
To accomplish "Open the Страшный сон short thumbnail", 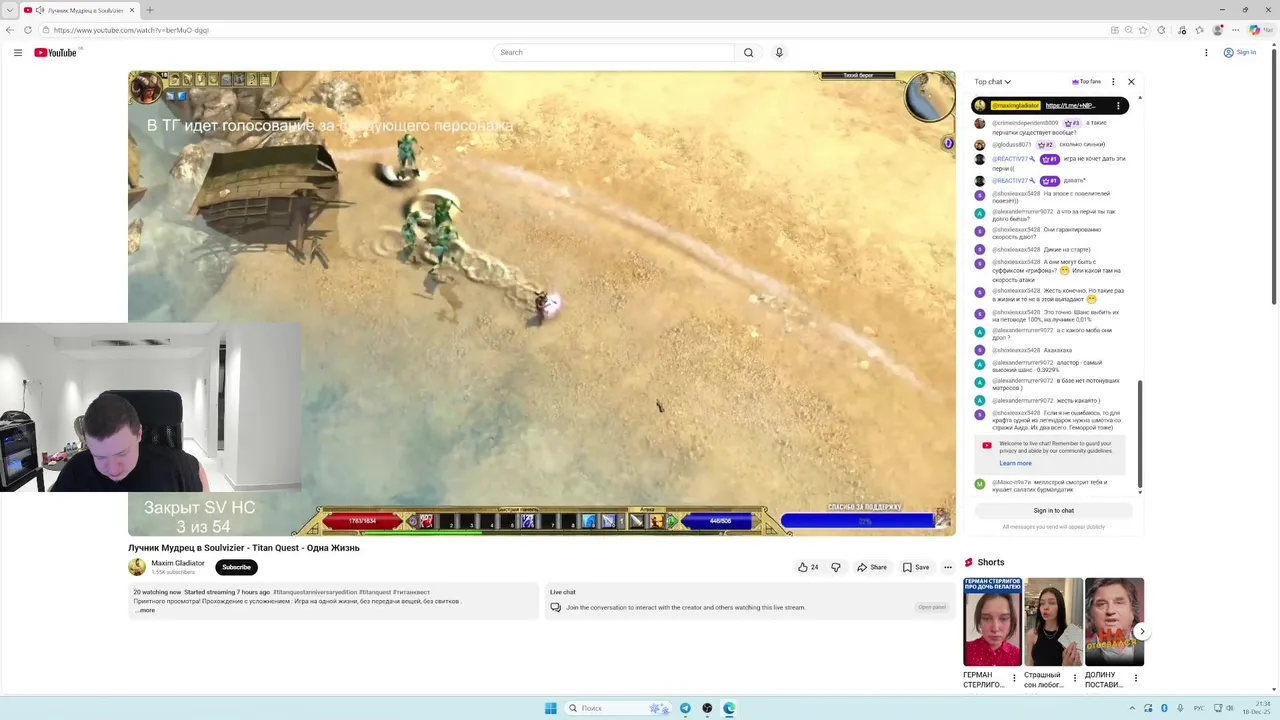I will (1053, 622).
